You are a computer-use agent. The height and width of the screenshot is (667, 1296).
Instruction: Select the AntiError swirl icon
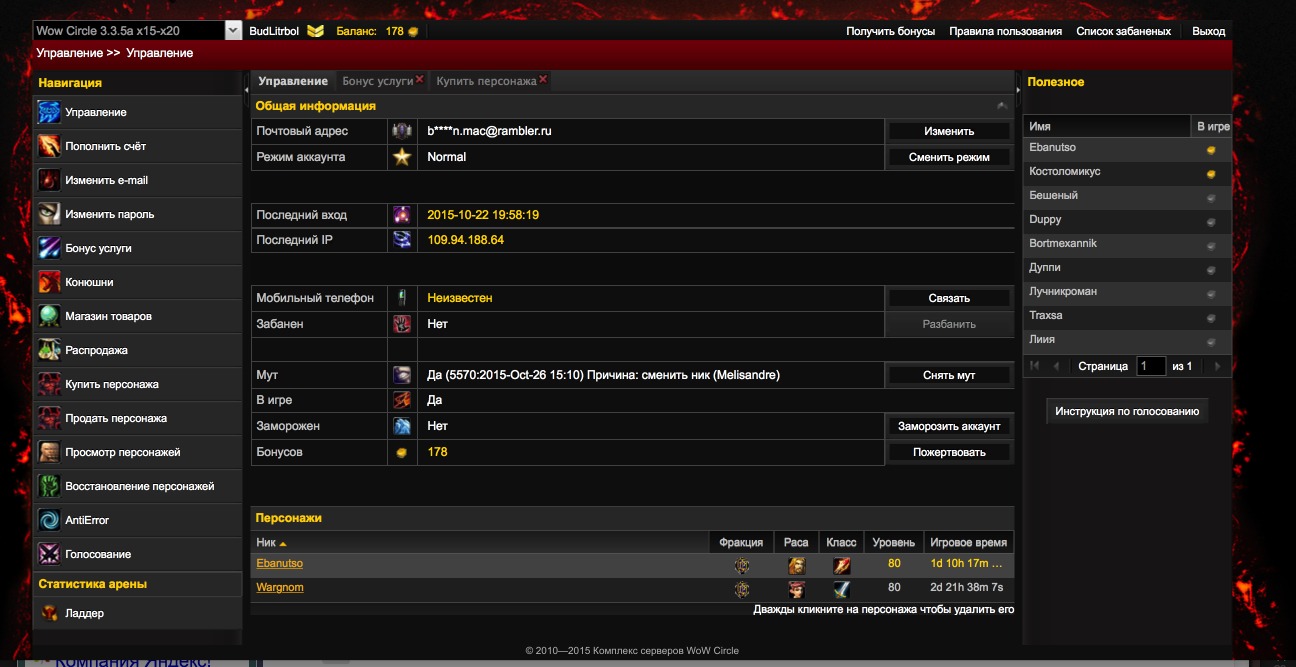point(49,520)
